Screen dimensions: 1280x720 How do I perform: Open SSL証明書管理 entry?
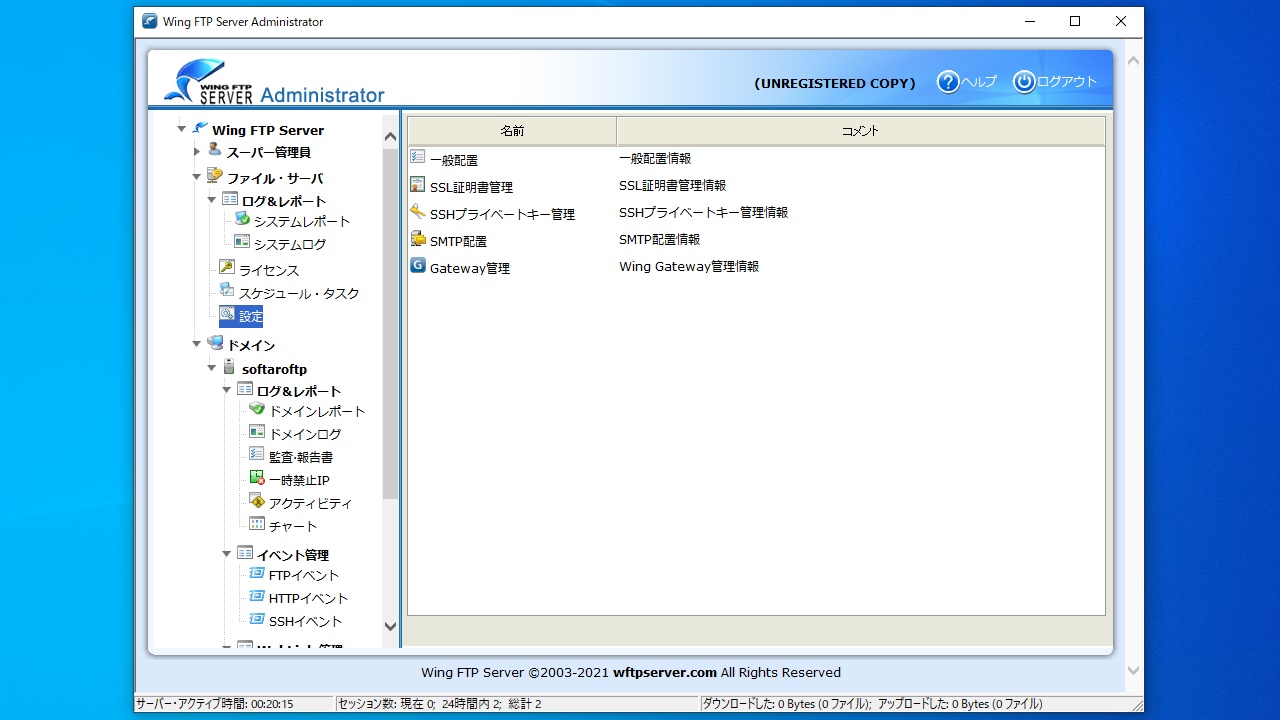point(471,187)
